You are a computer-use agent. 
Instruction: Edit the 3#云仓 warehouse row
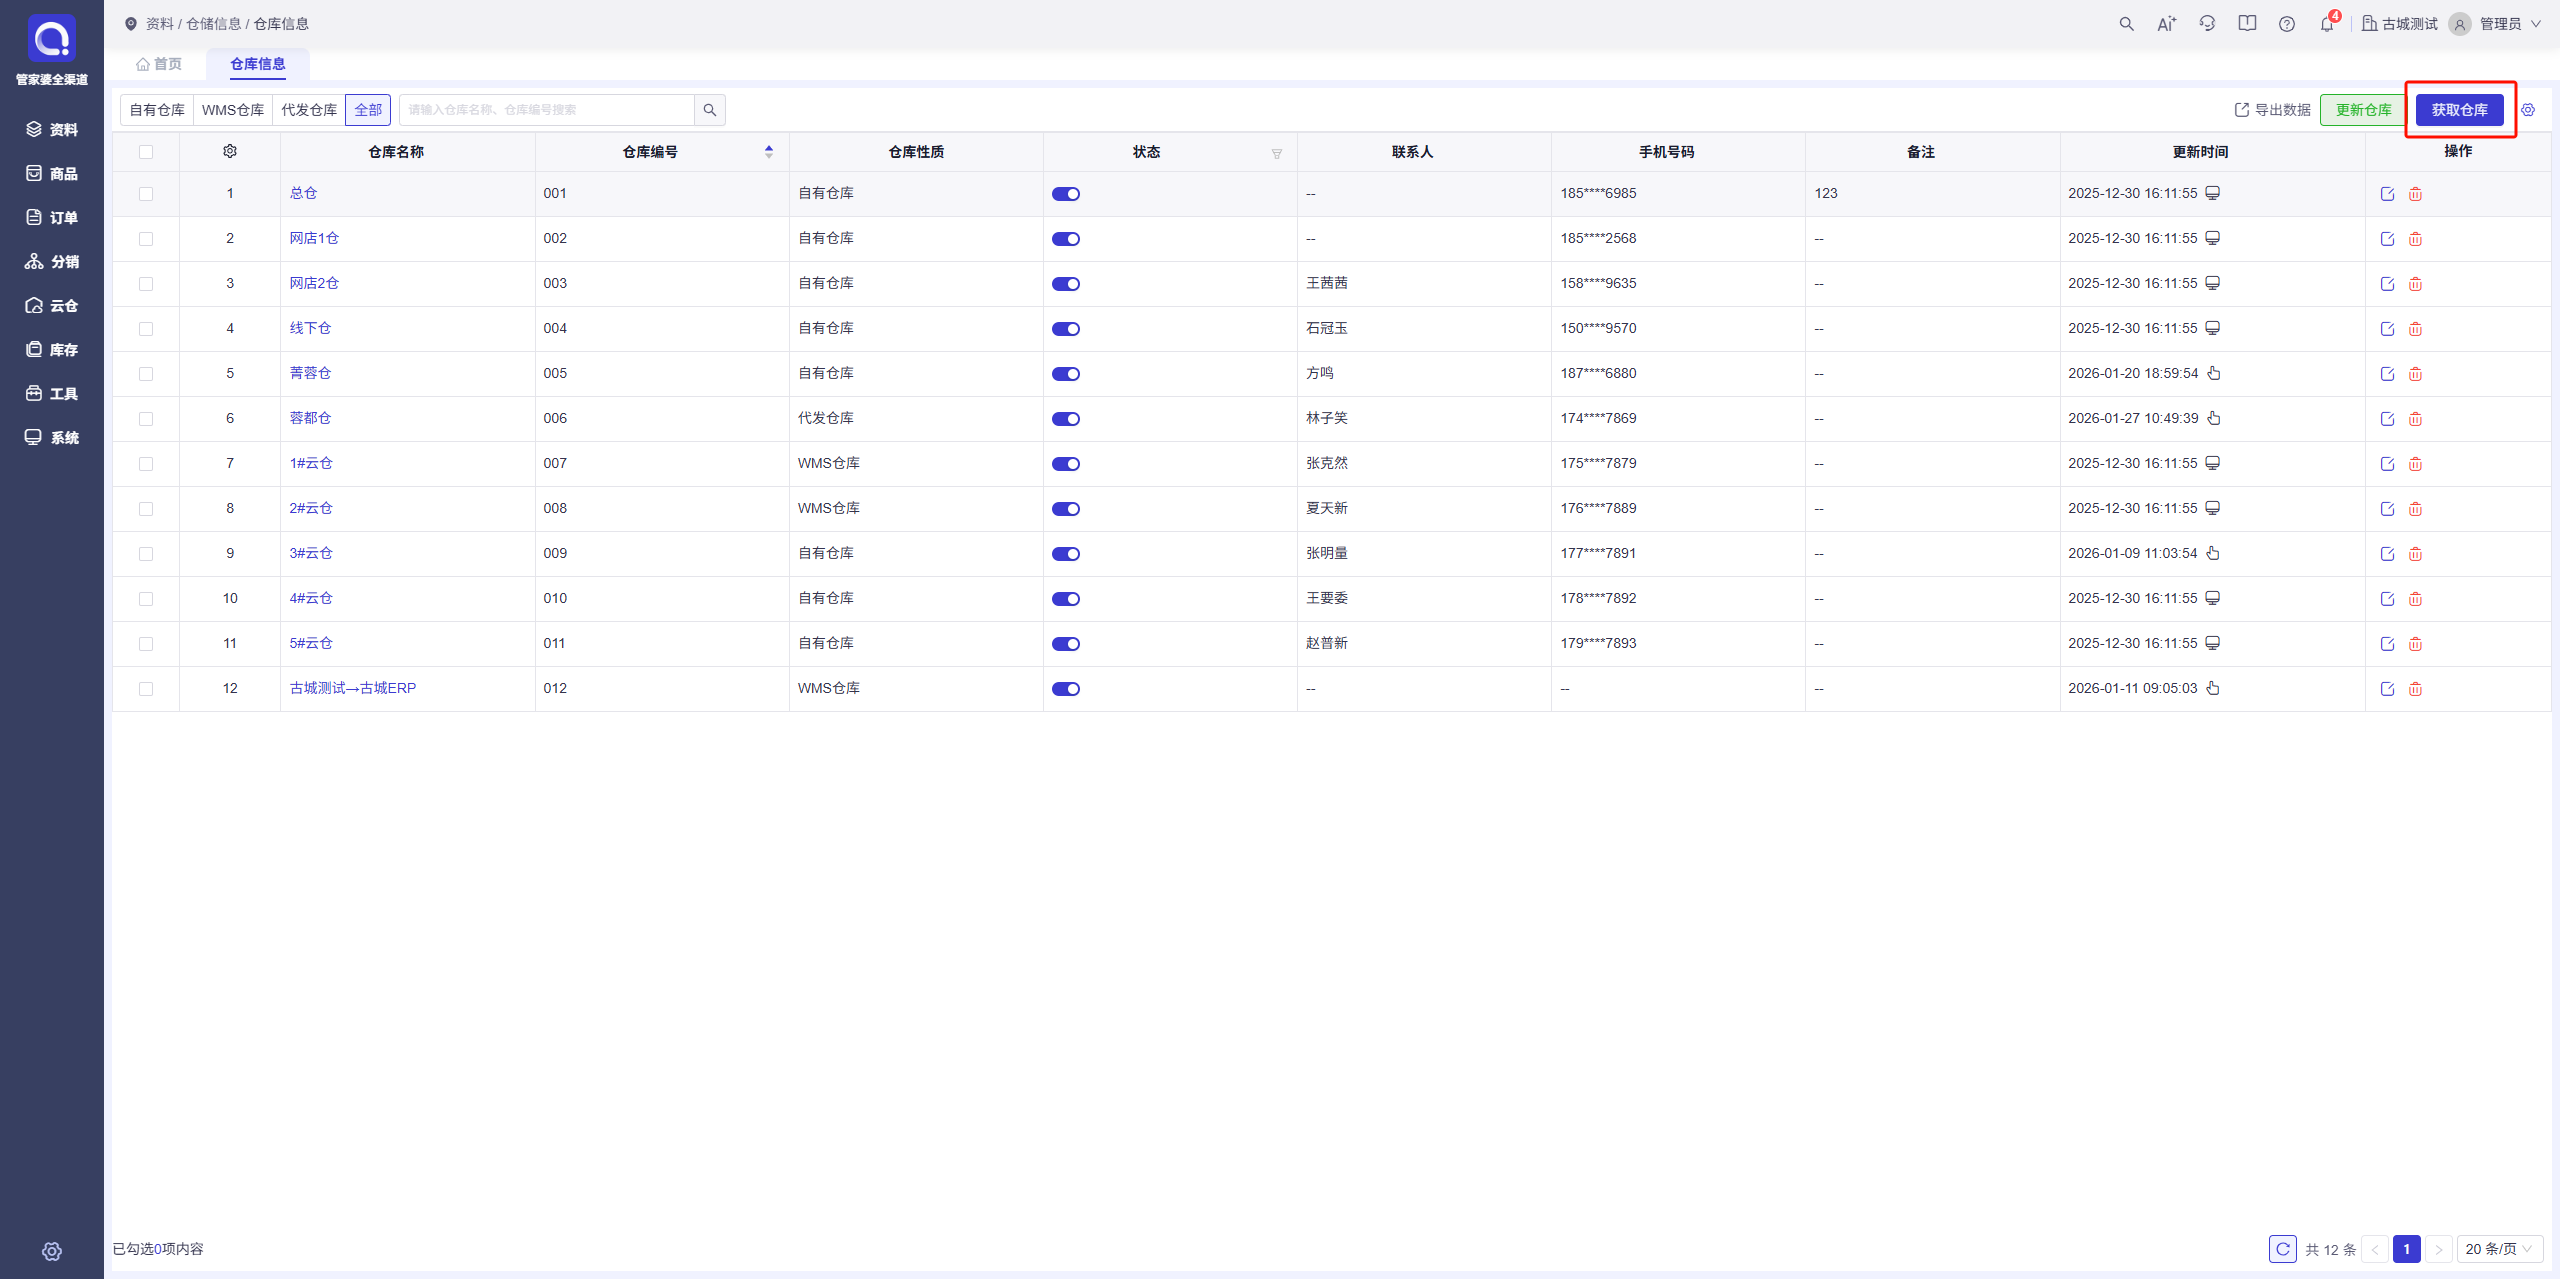point(2387,554)
